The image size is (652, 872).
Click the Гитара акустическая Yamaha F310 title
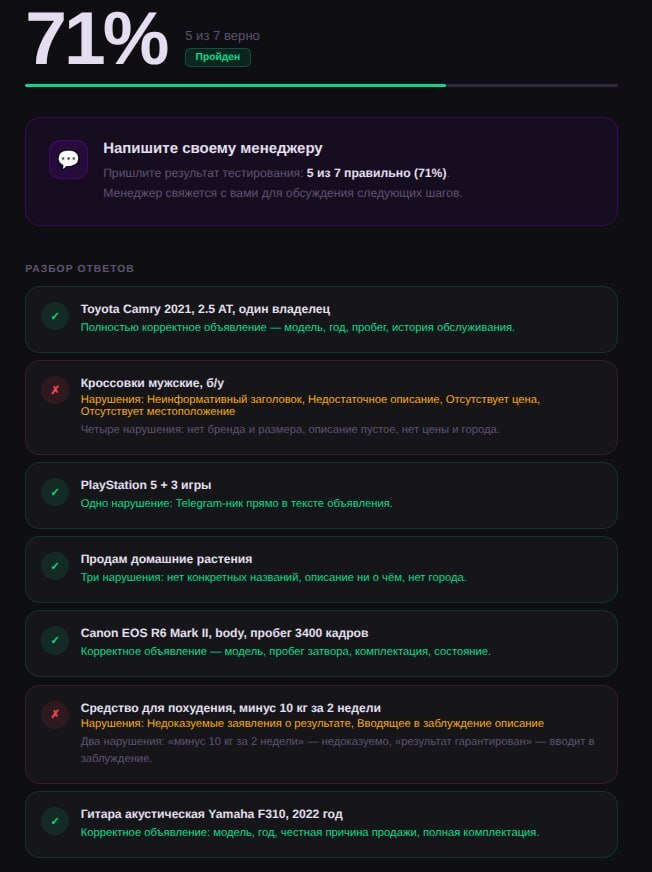[211, 814]
